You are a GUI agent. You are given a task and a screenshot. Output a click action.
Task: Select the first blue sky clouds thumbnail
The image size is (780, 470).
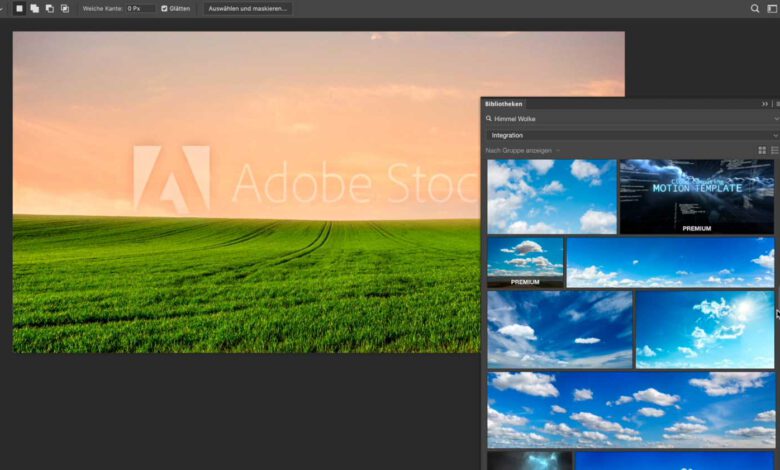(551, 196)
